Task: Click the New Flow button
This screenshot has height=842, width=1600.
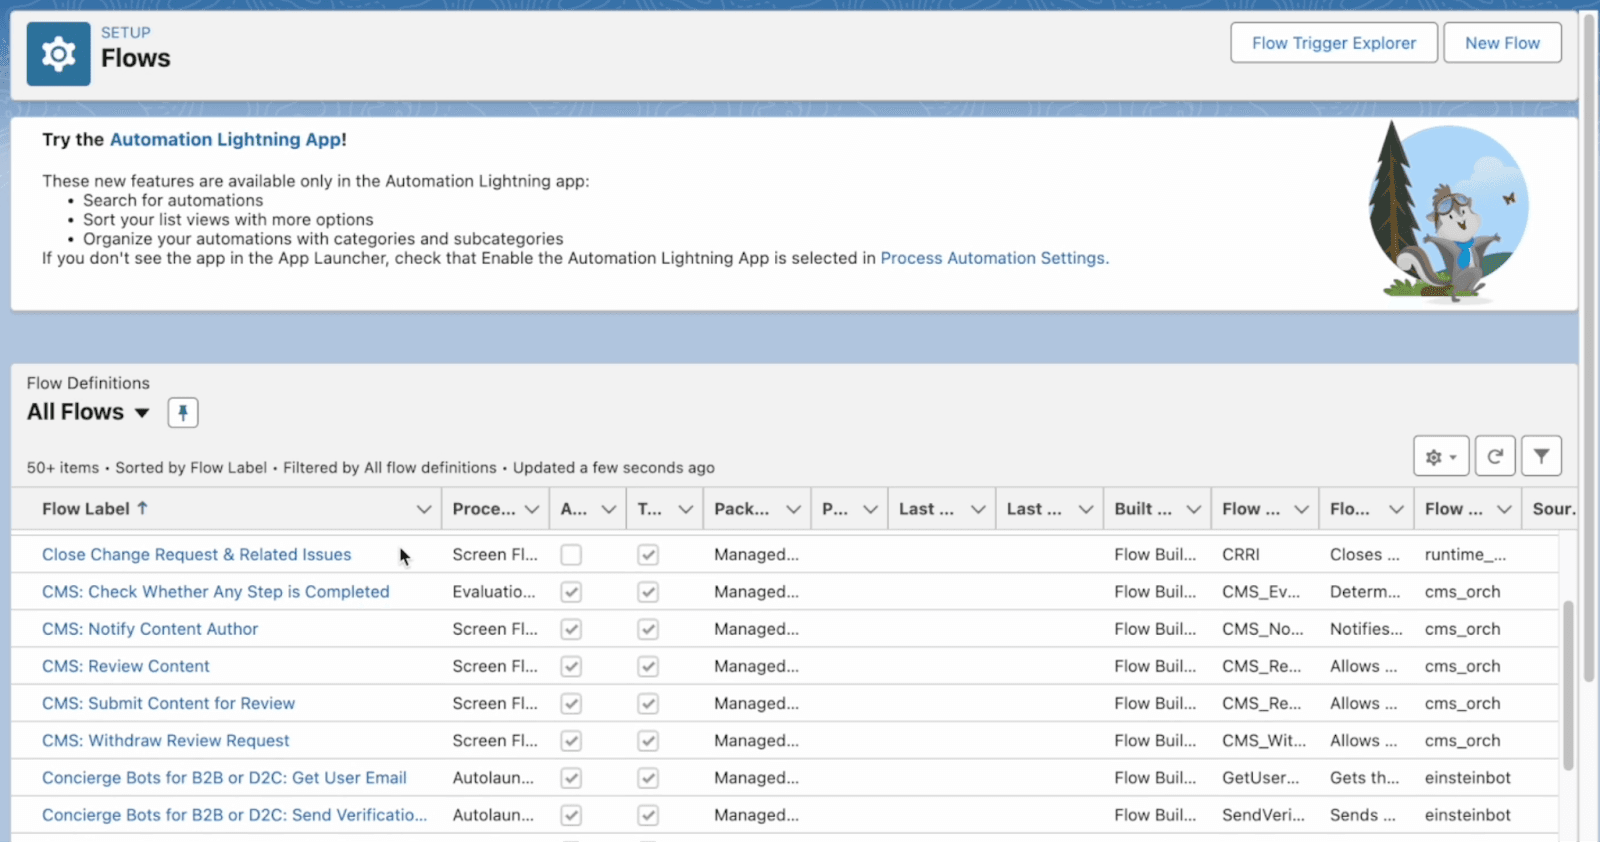Action: point(1501,43)
